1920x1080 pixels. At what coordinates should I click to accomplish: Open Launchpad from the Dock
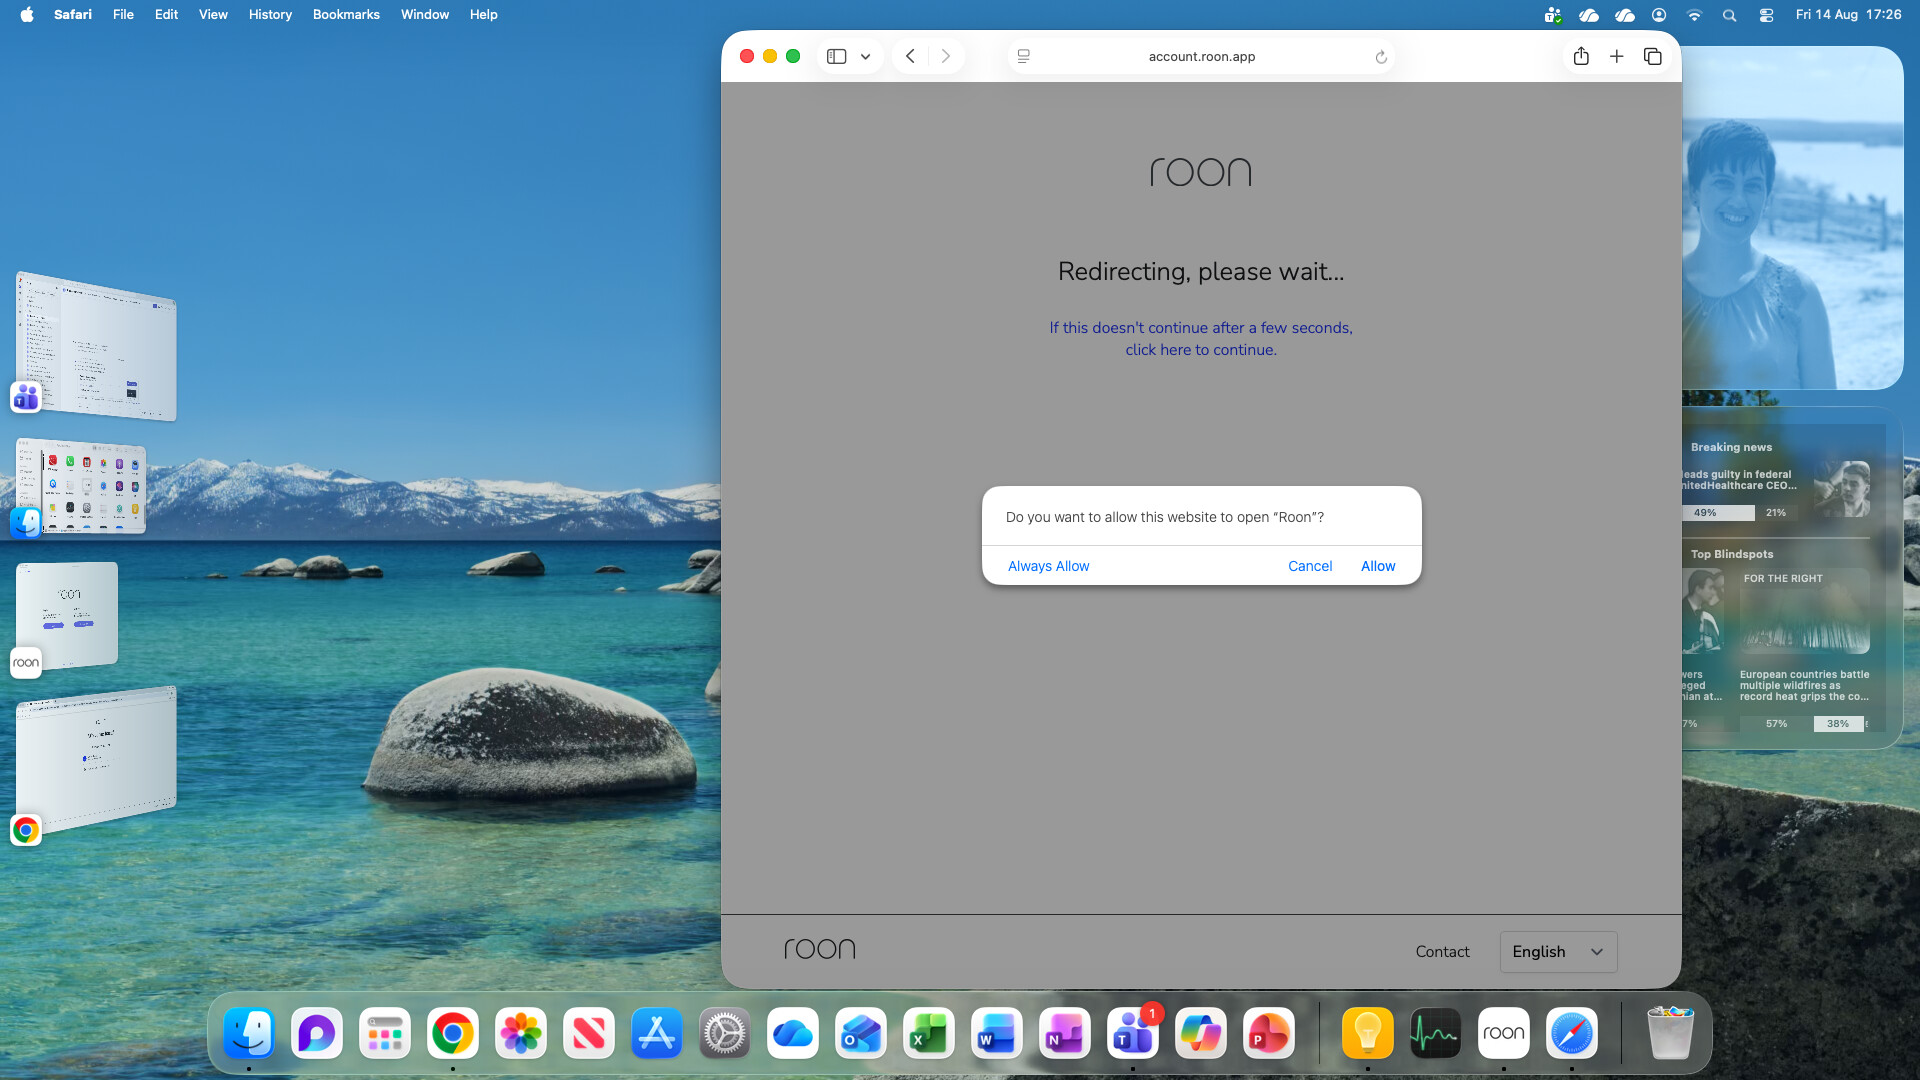coord(385,1033)
